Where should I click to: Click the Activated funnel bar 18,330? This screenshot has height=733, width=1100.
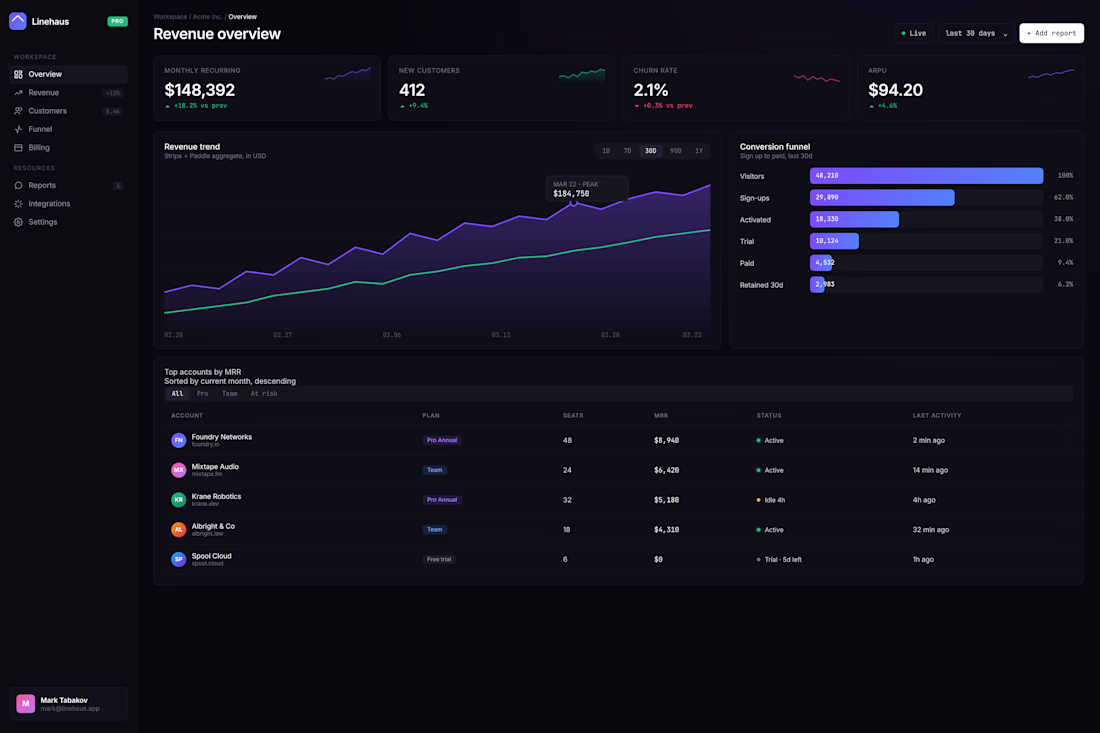[854, 219]
